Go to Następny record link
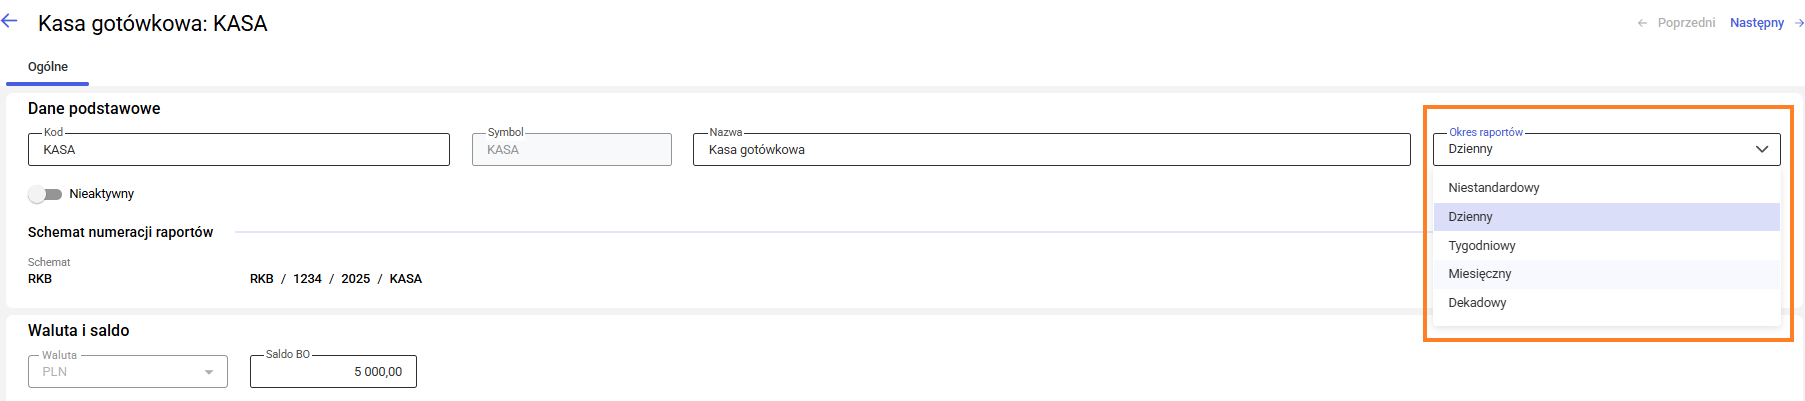Screen dimensions: 1805x401 coord(1756,23)
